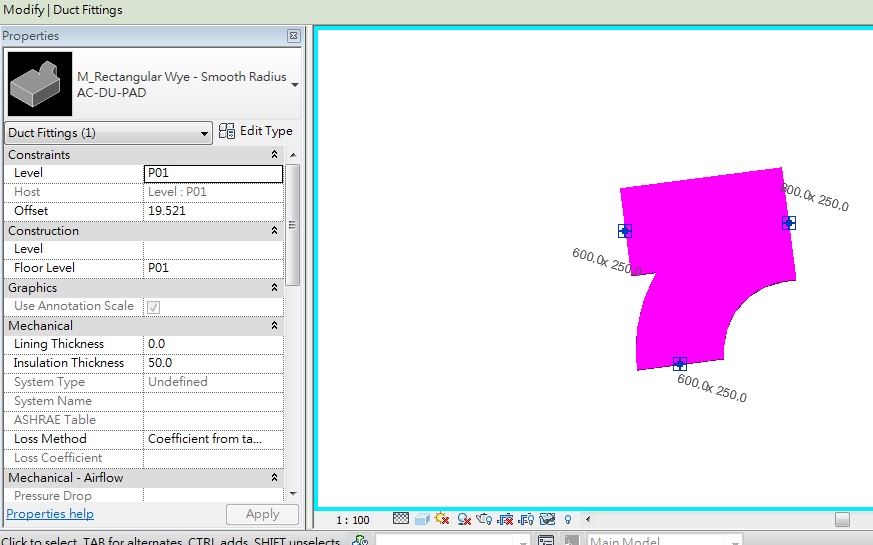Open the active workset dropdown in the status bar
This screenshot has height=545, width=873.
coord(453,540)
